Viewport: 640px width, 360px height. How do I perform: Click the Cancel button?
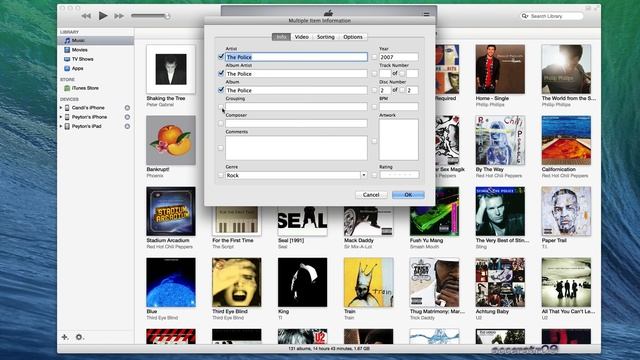tap(371, 195)
